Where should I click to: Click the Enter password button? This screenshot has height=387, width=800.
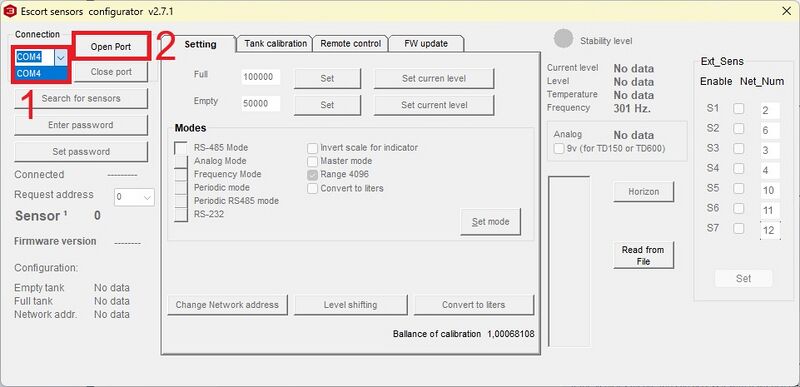pyautogui.click(x=81, y=125)
